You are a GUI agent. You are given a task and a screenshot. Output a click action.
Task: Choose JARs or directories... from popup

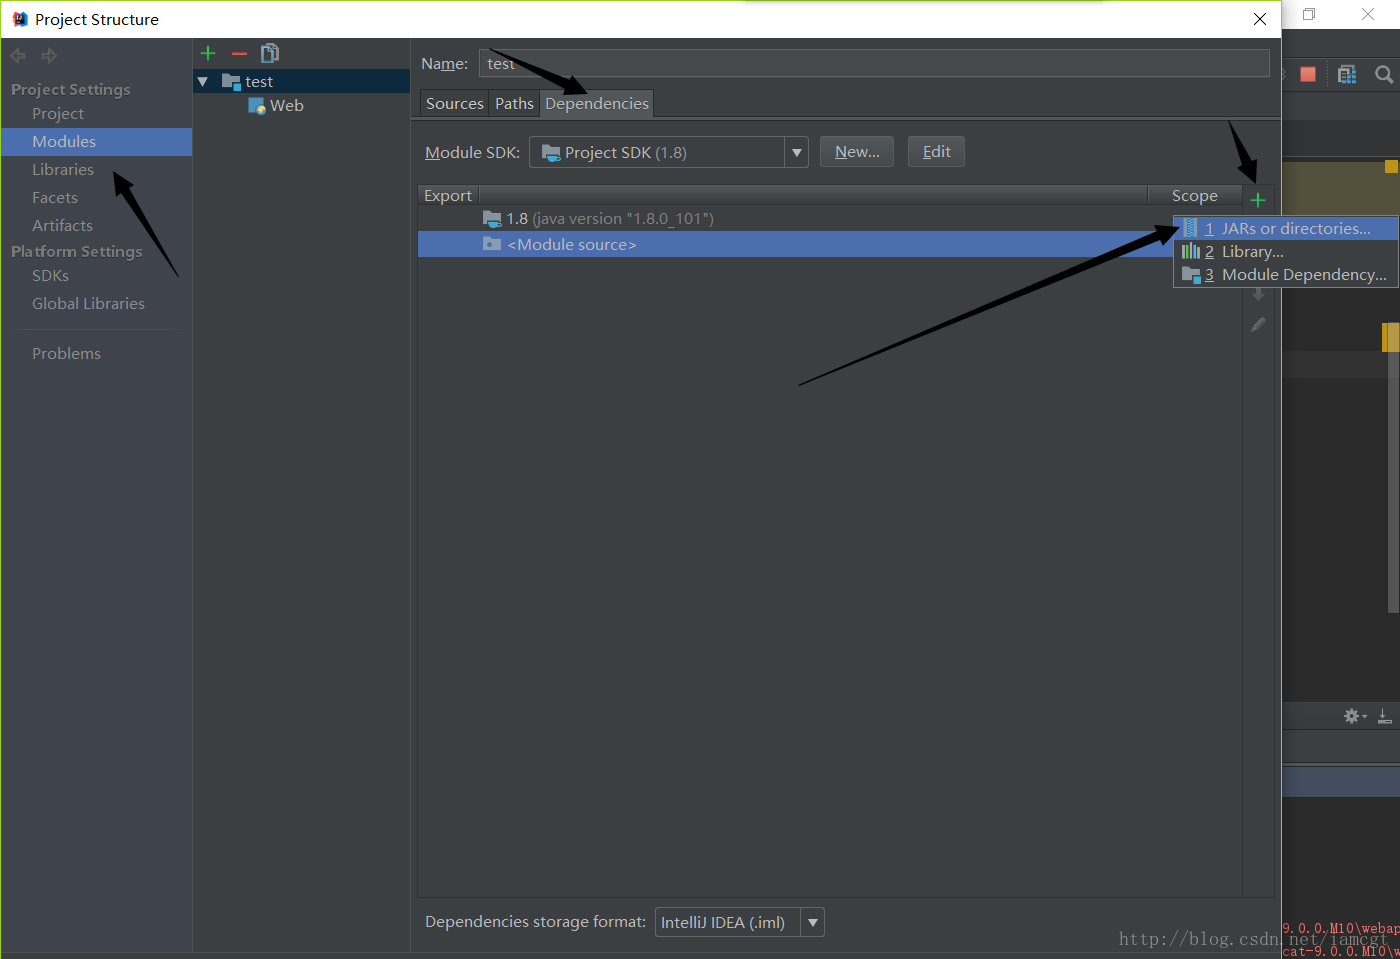(x=1286, y=228)
